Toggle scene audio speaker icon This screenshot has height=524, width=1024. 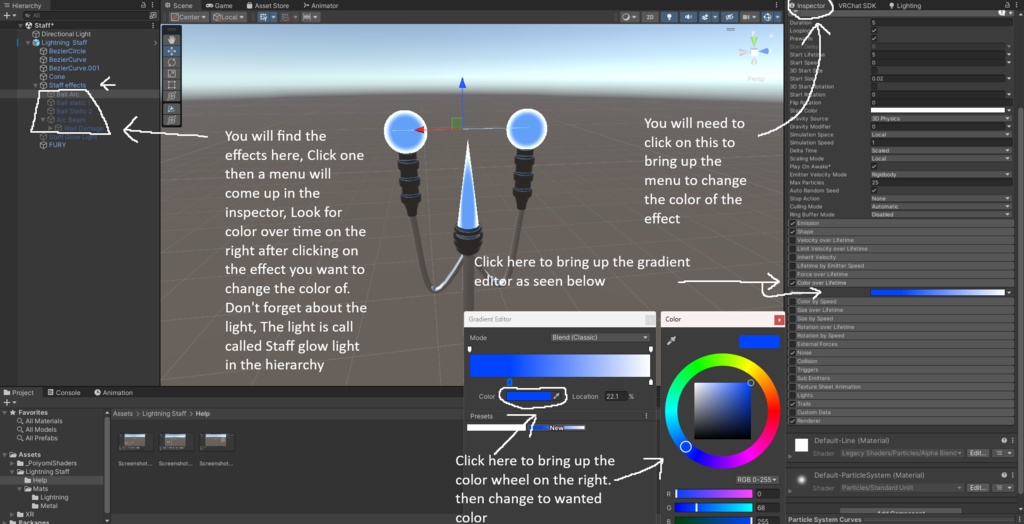[x=687, y=18]
